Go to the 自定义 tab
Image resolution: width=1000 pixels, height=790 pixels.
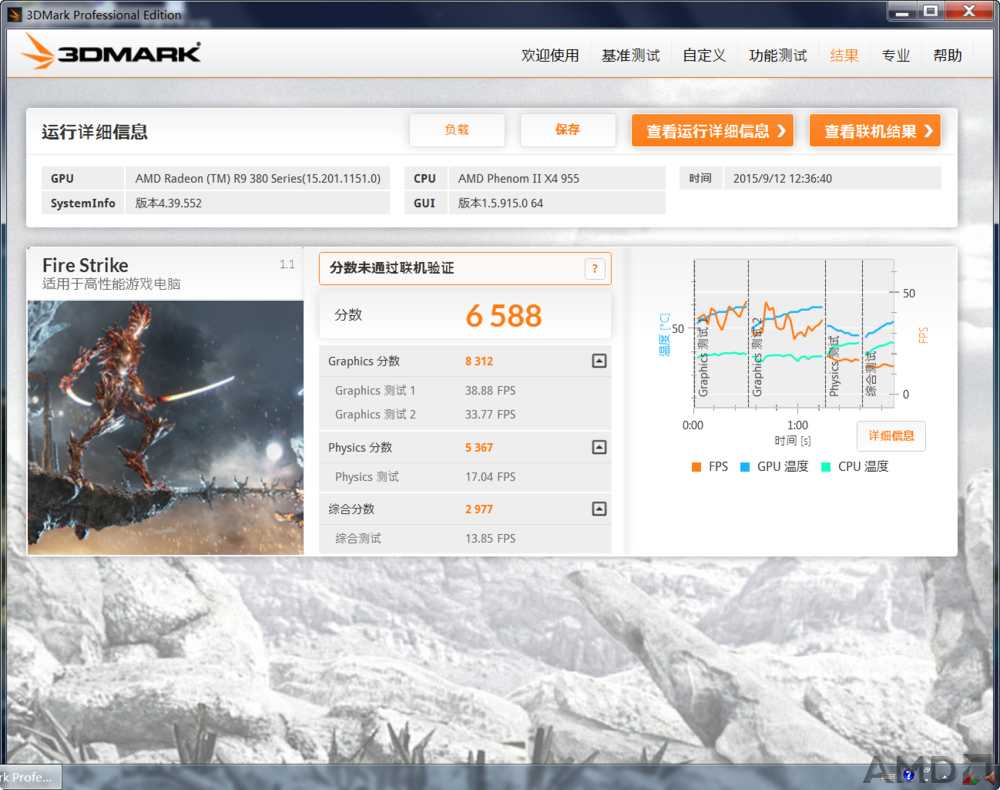(x=704, y=55)
